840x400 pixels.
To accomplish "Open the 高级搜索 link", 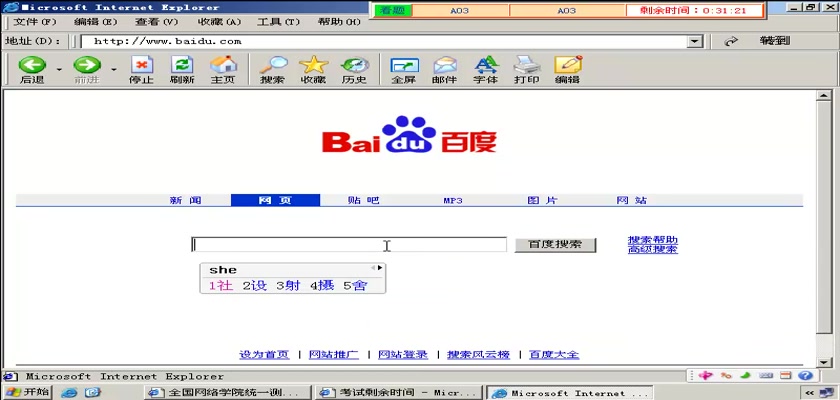I will [652, 249].
